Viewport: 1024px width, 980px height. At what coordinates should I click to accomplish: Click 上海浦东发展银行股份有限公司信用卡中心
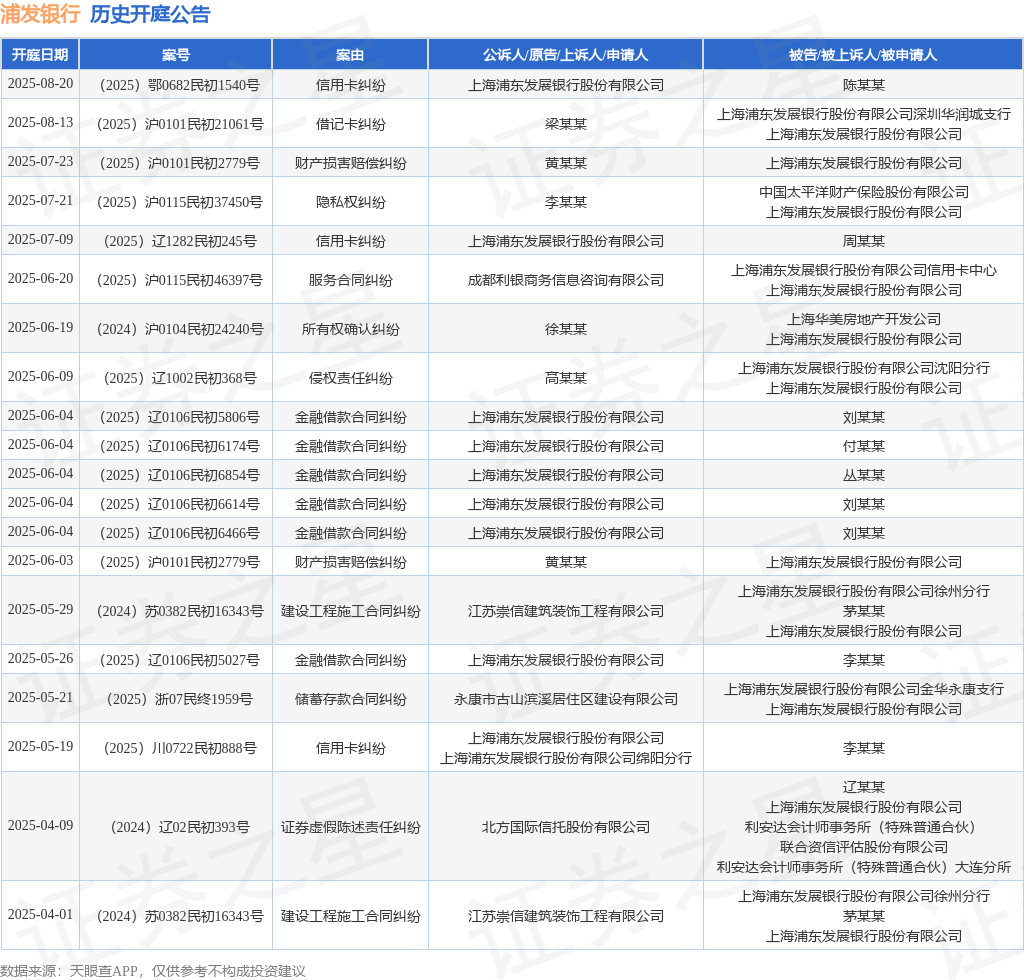863,270
